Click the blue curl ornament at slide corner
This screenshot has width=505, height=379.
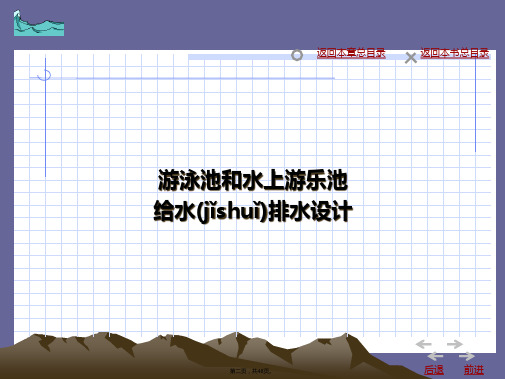click(44, 75)
